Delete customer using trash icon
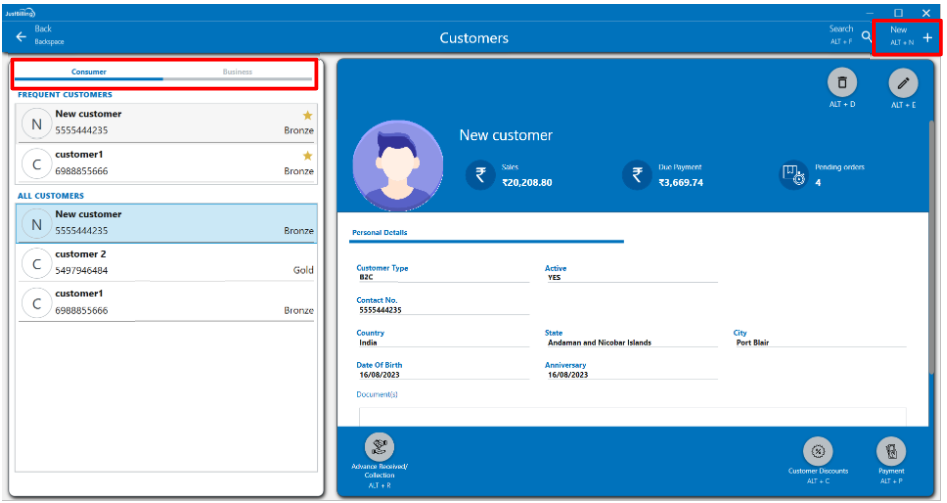947x503 pixels. click(x=842, y=83)
